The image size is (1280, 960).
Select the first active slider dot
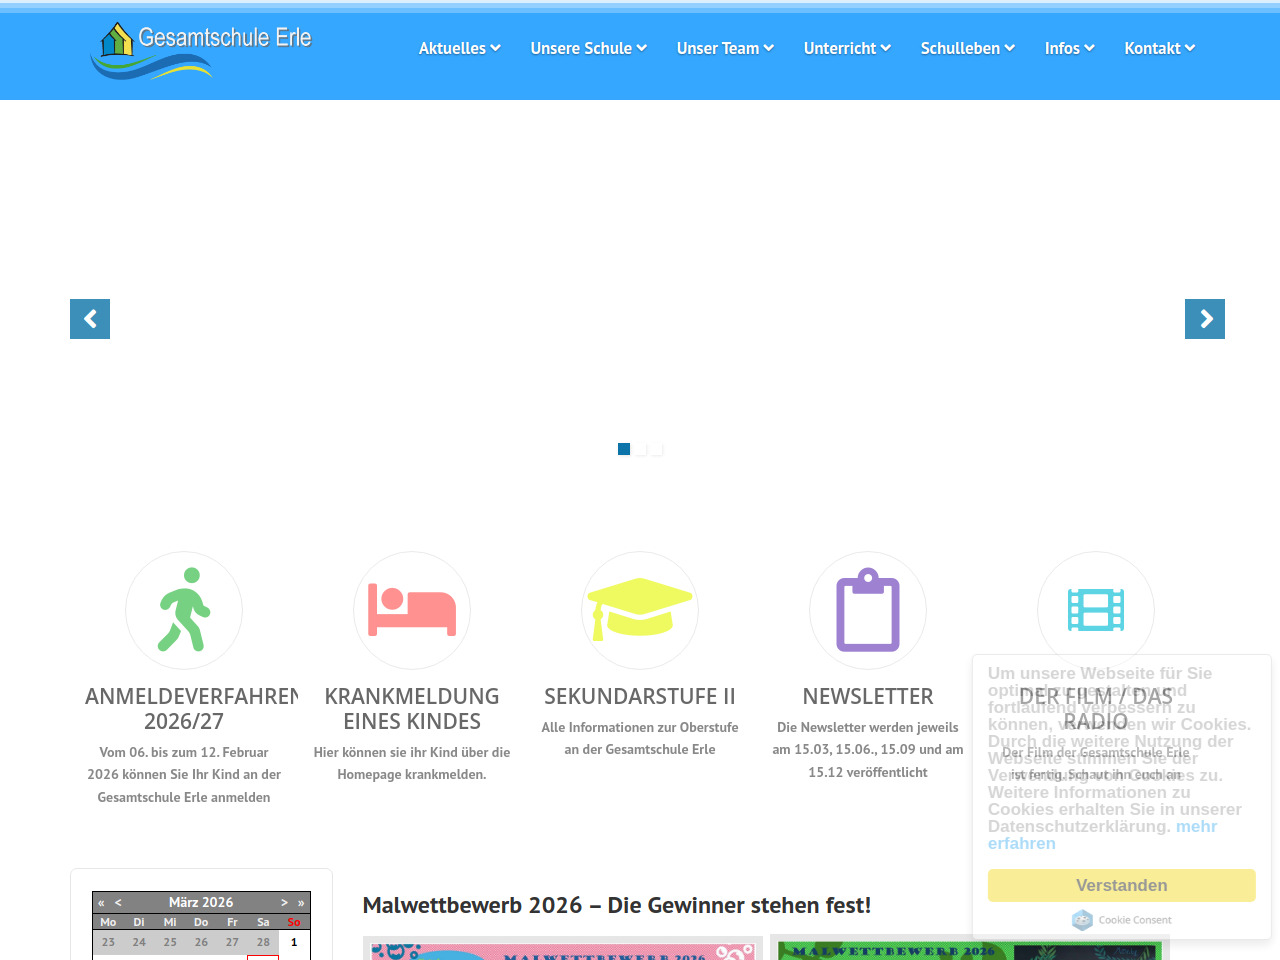(624, 449)
